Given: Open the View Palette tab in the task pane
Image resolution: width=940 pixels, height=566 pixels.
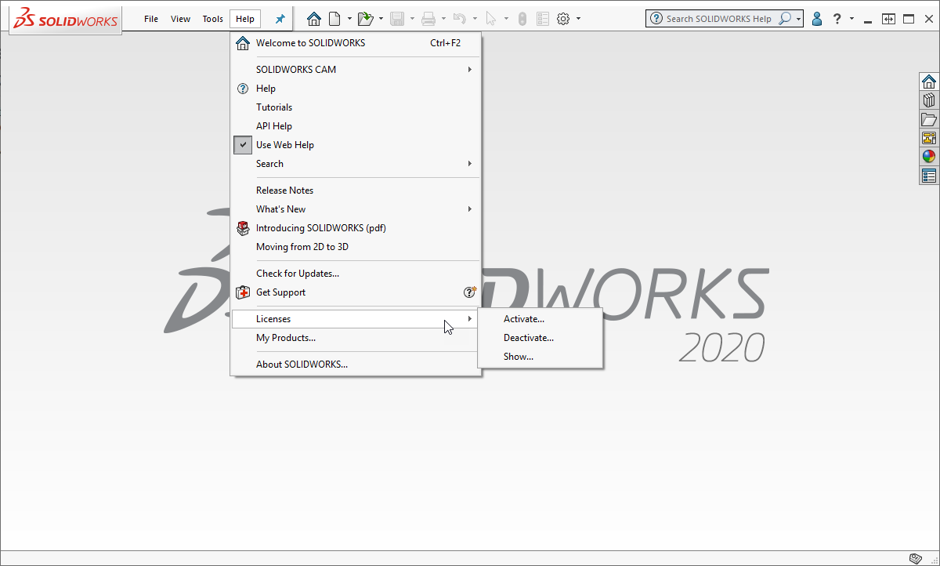Looking at the screenshot, I should pos(929,138).
